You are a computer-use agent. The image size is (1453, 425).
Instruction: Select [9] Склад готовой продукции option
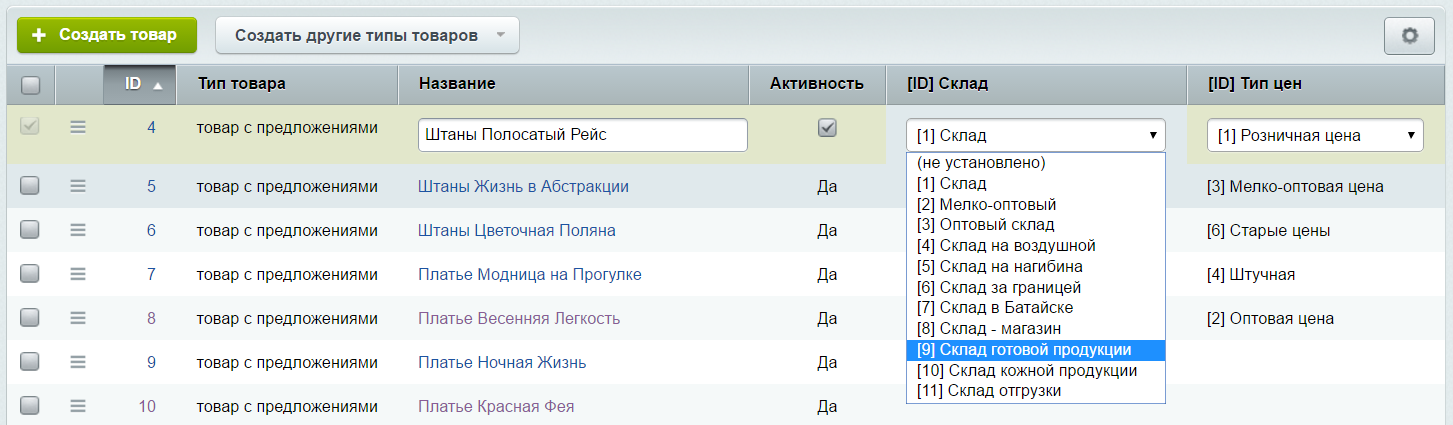pos(1035,350)
